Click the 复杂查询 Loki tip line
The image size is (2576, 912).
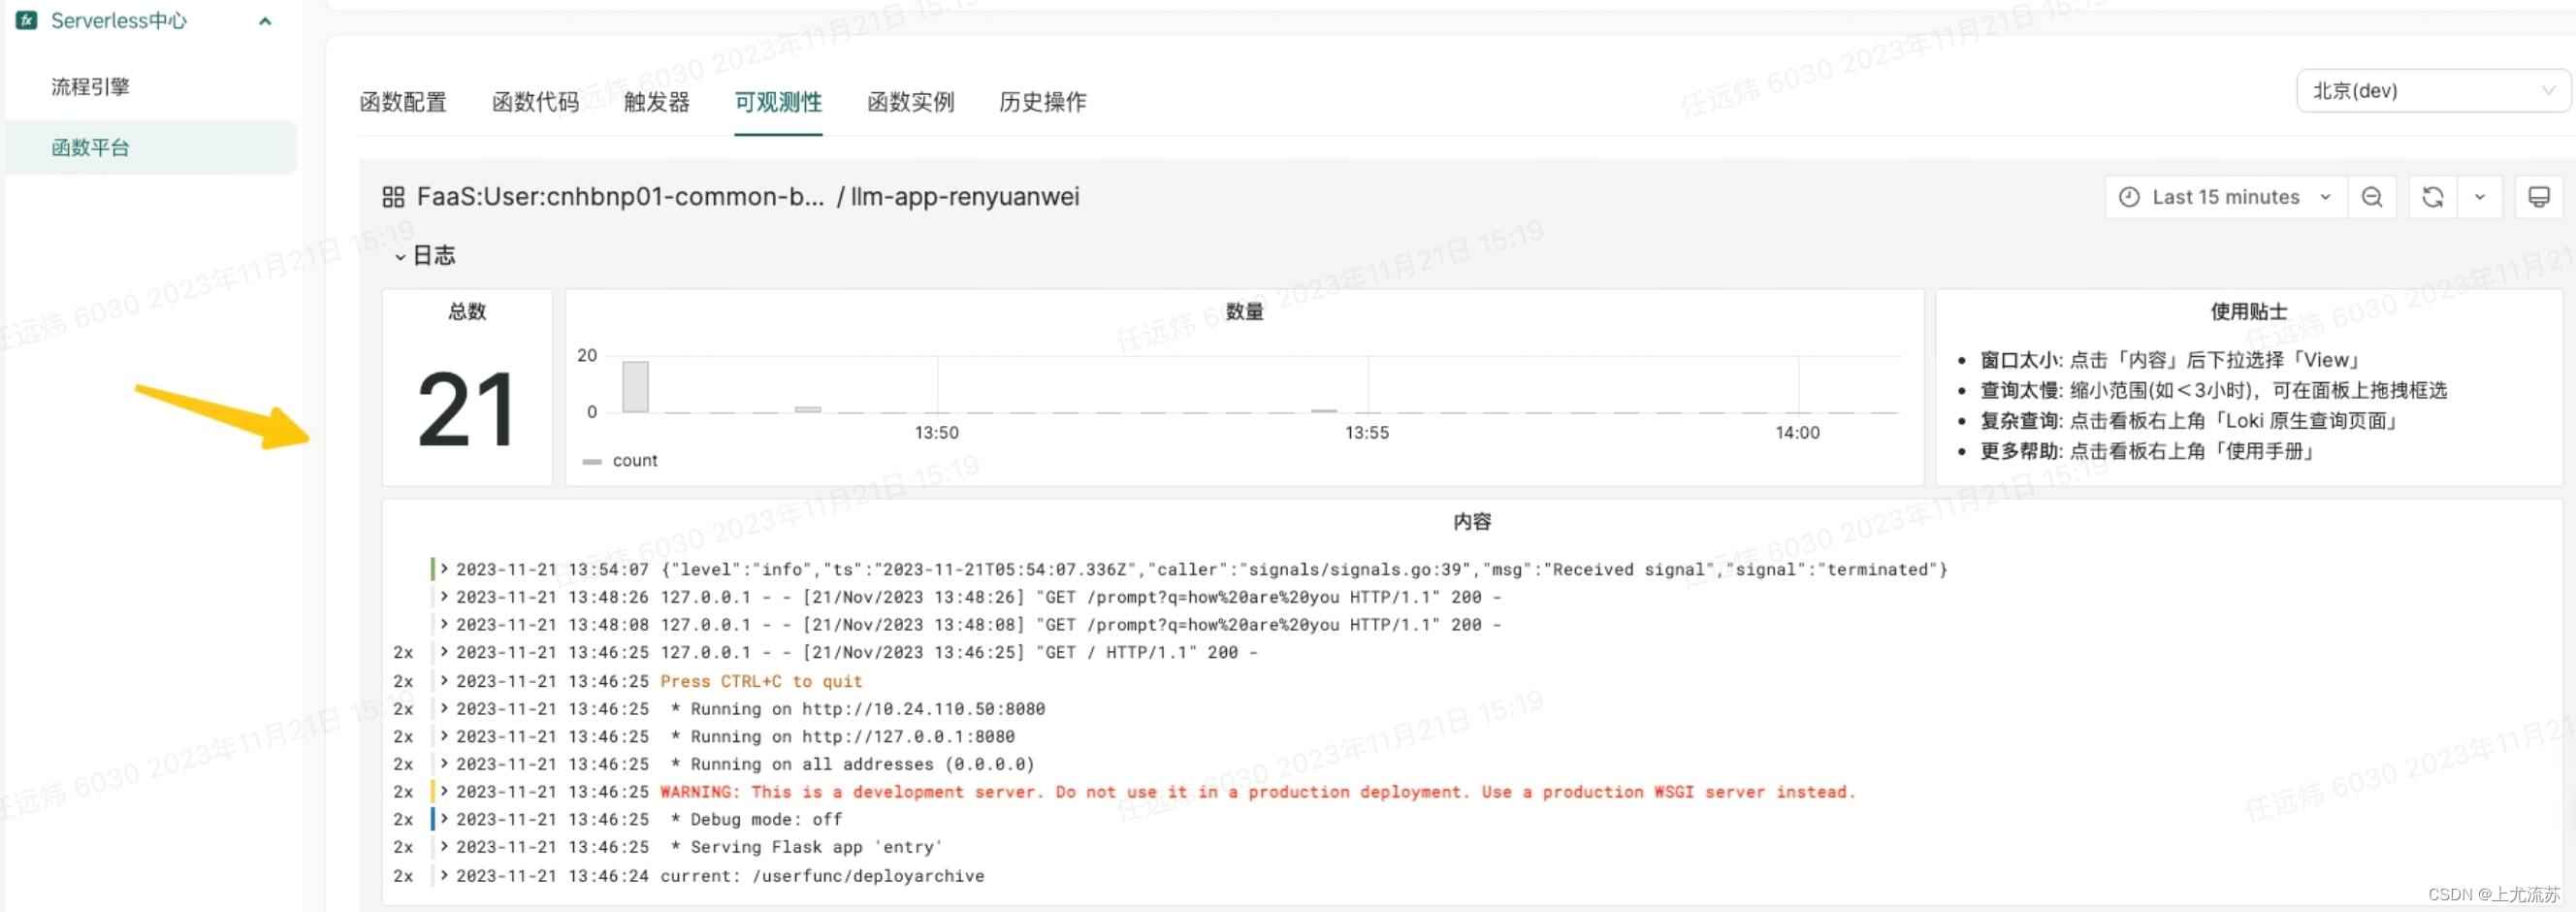pos(2190,422)
